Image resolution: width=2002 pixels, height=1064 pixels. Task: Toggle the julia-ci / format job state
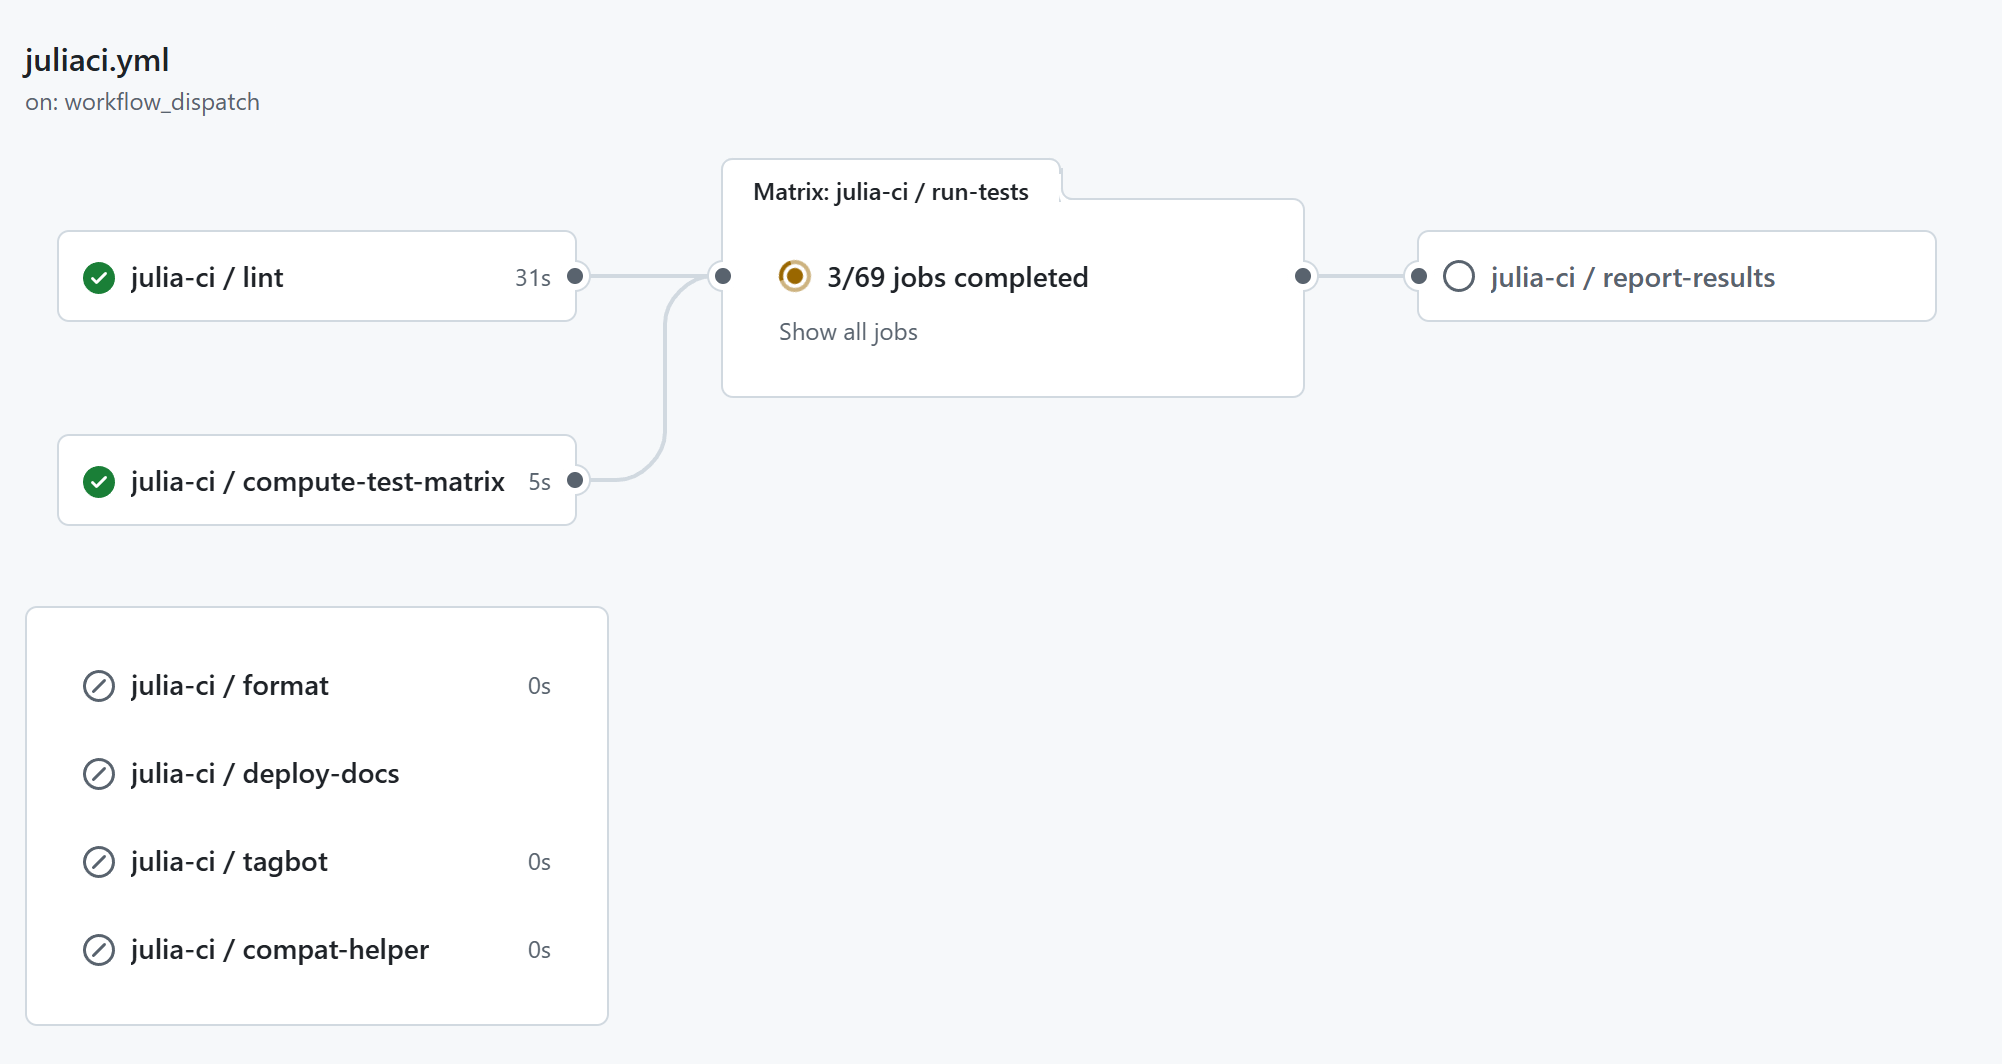point(229,686)
